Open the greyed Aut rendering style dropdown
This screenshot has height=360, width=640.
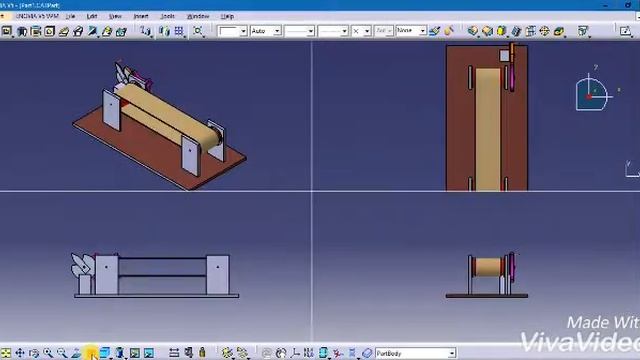pyautogui.click(x=383, y=31)
